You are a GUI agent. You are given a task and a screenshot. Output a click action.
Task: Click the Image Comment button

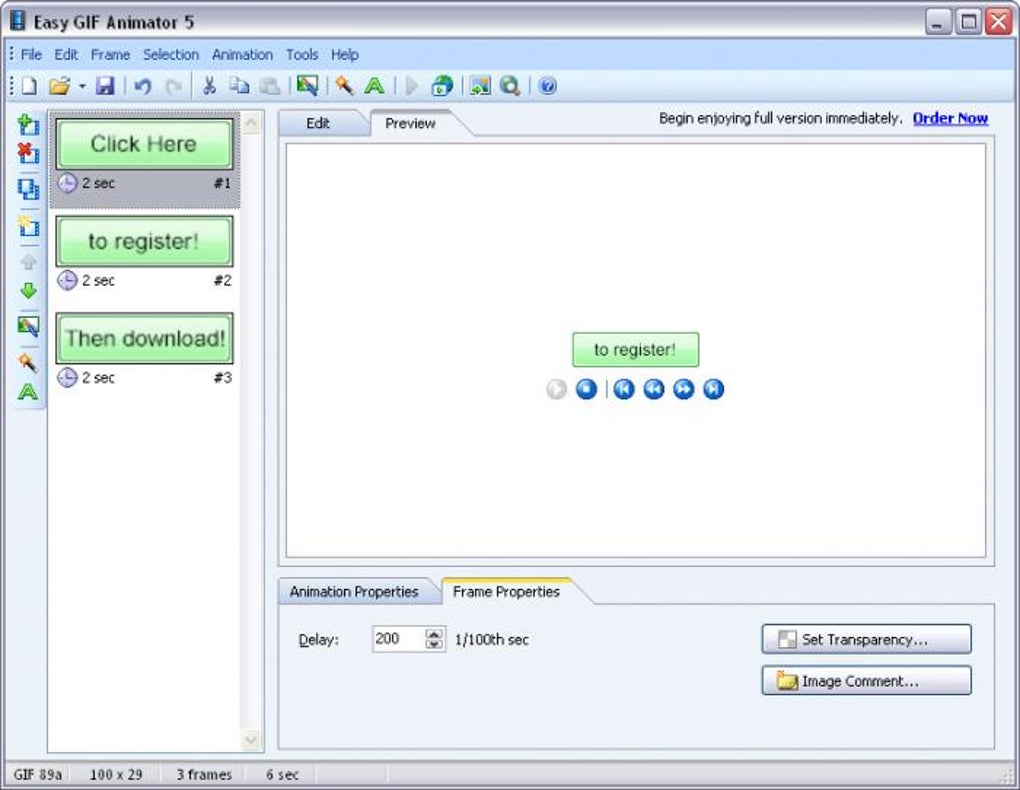(866, 681)
